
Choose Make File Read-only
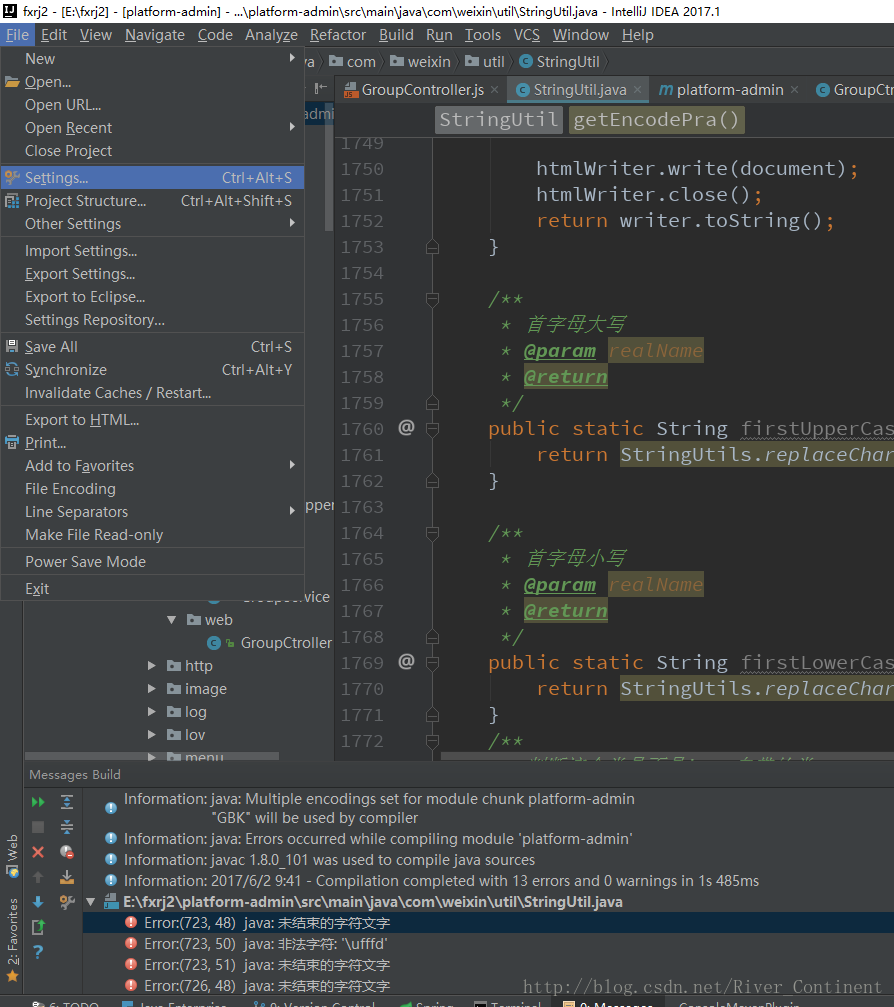pos(152,534)
